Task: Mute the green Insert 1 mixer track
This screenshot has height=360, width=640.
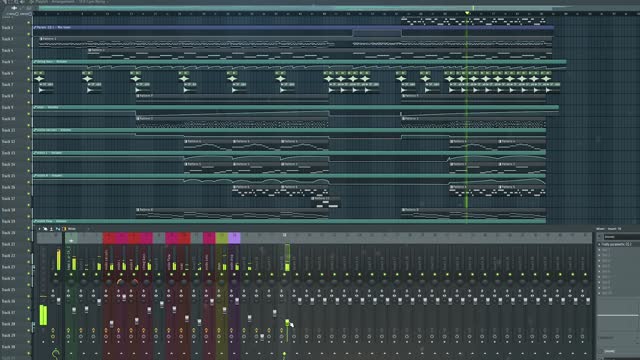Action: (71, 274)
